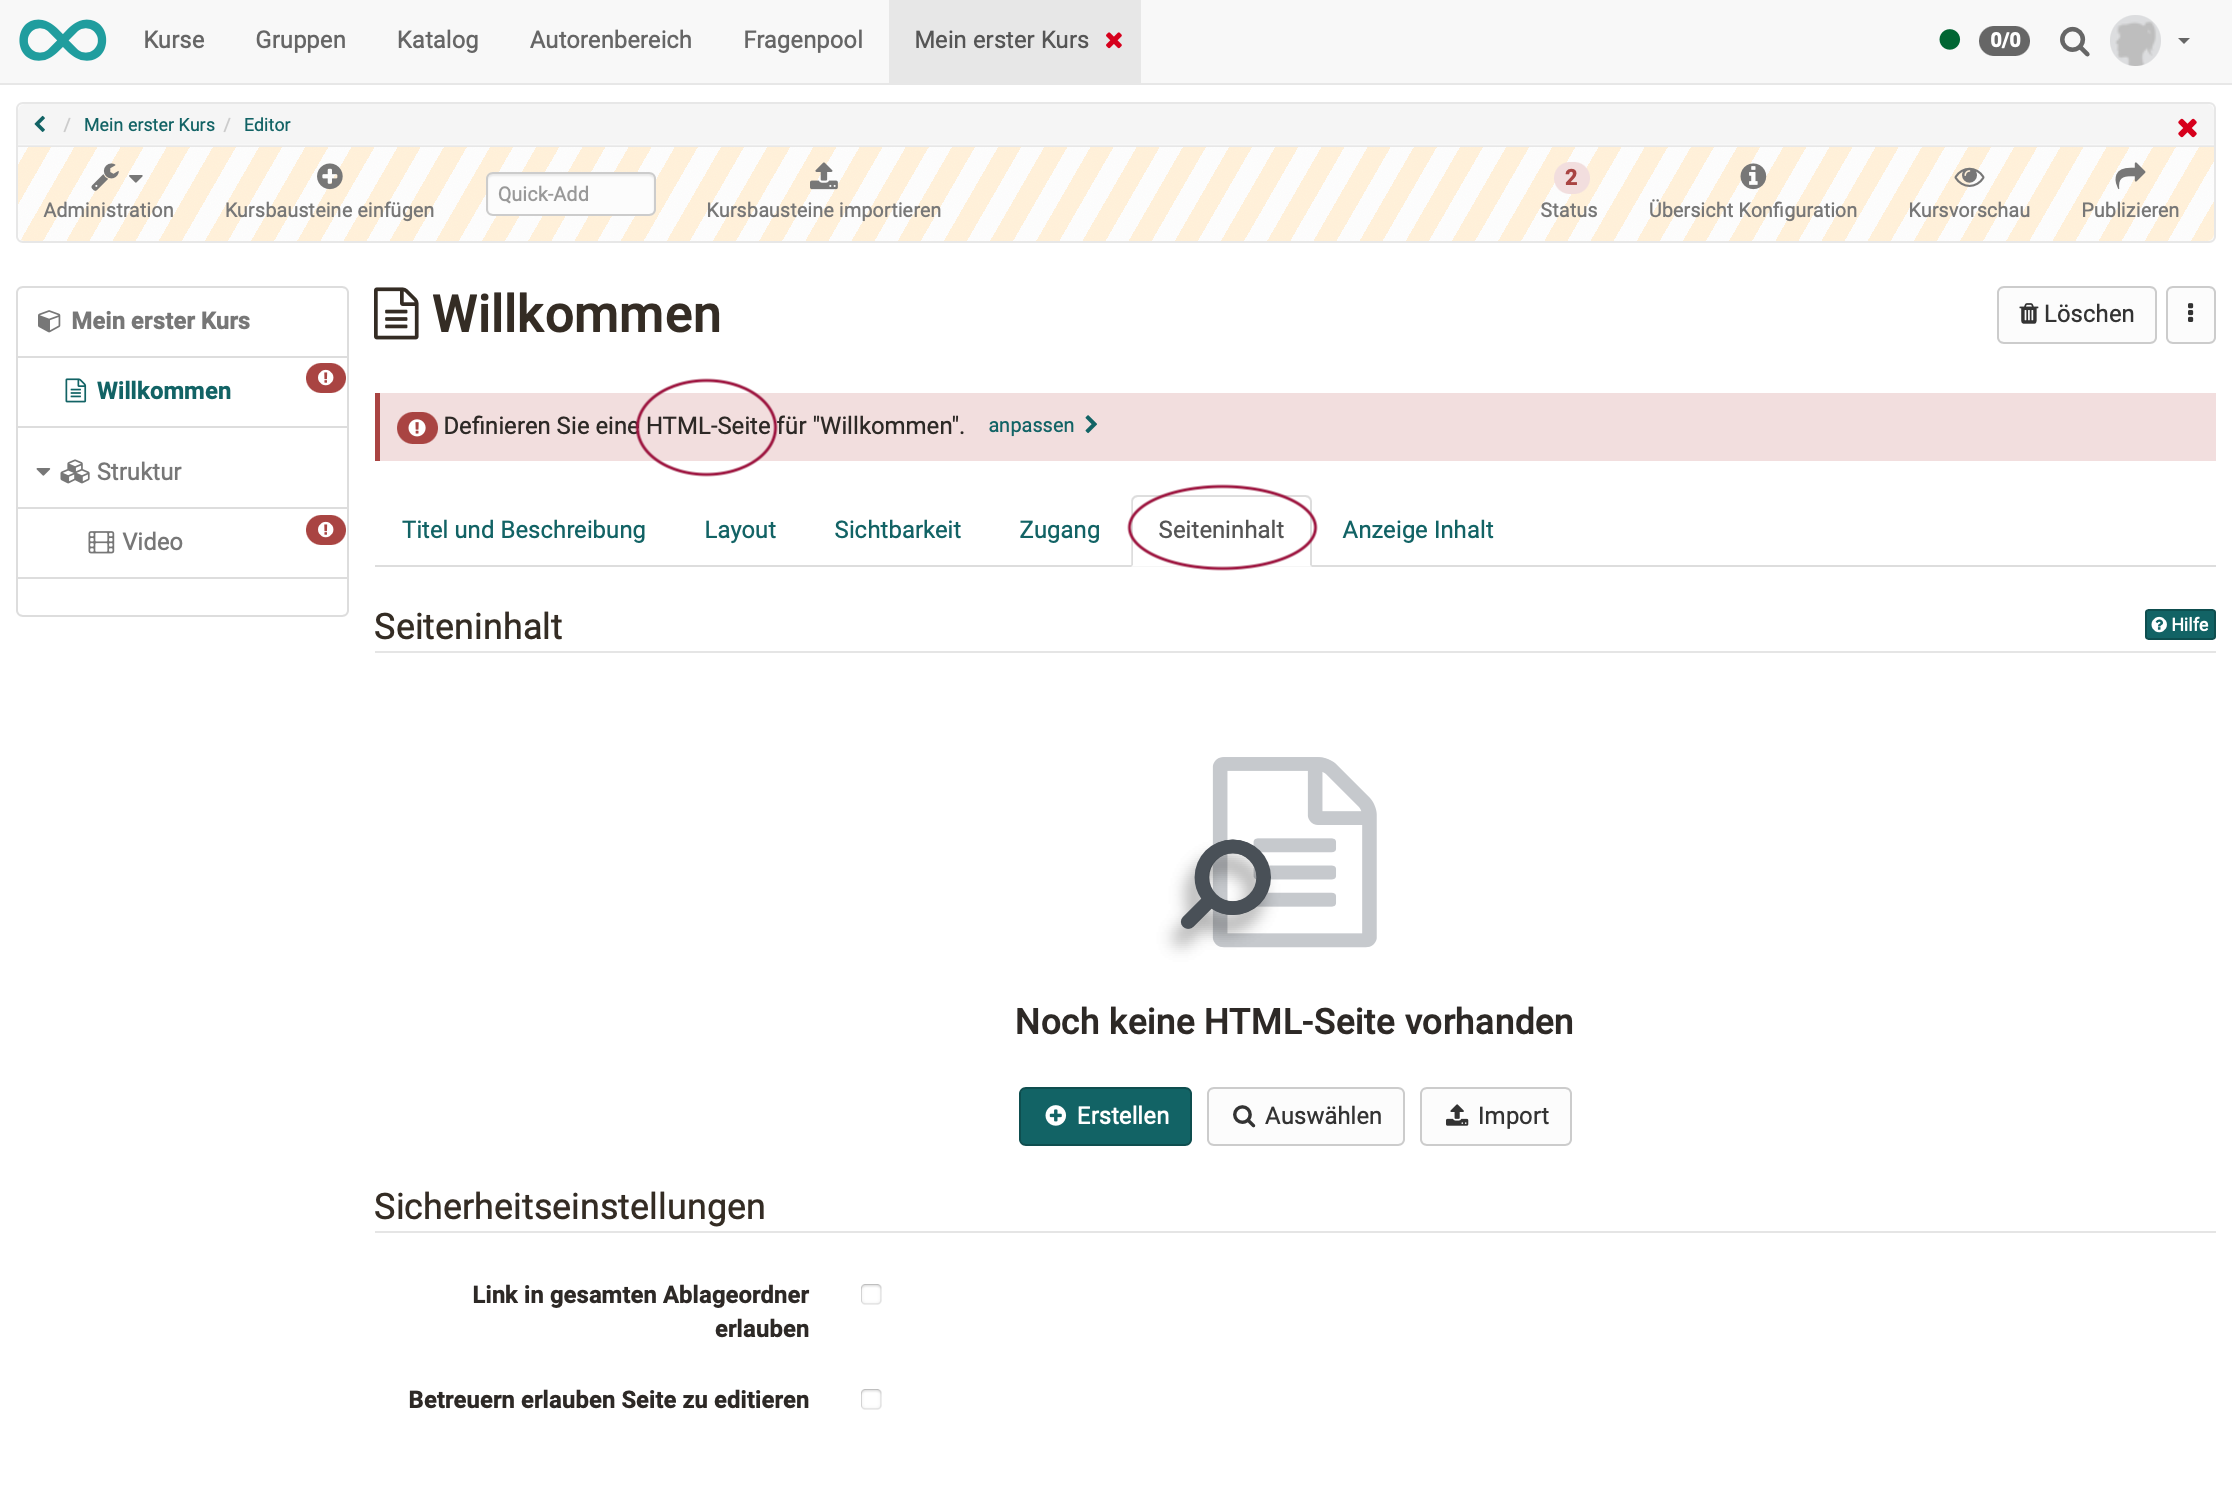Enable Betreuern erlauben Seite zu editieren
This screenshot has height=1488, width=2232.
(871, 1399)
